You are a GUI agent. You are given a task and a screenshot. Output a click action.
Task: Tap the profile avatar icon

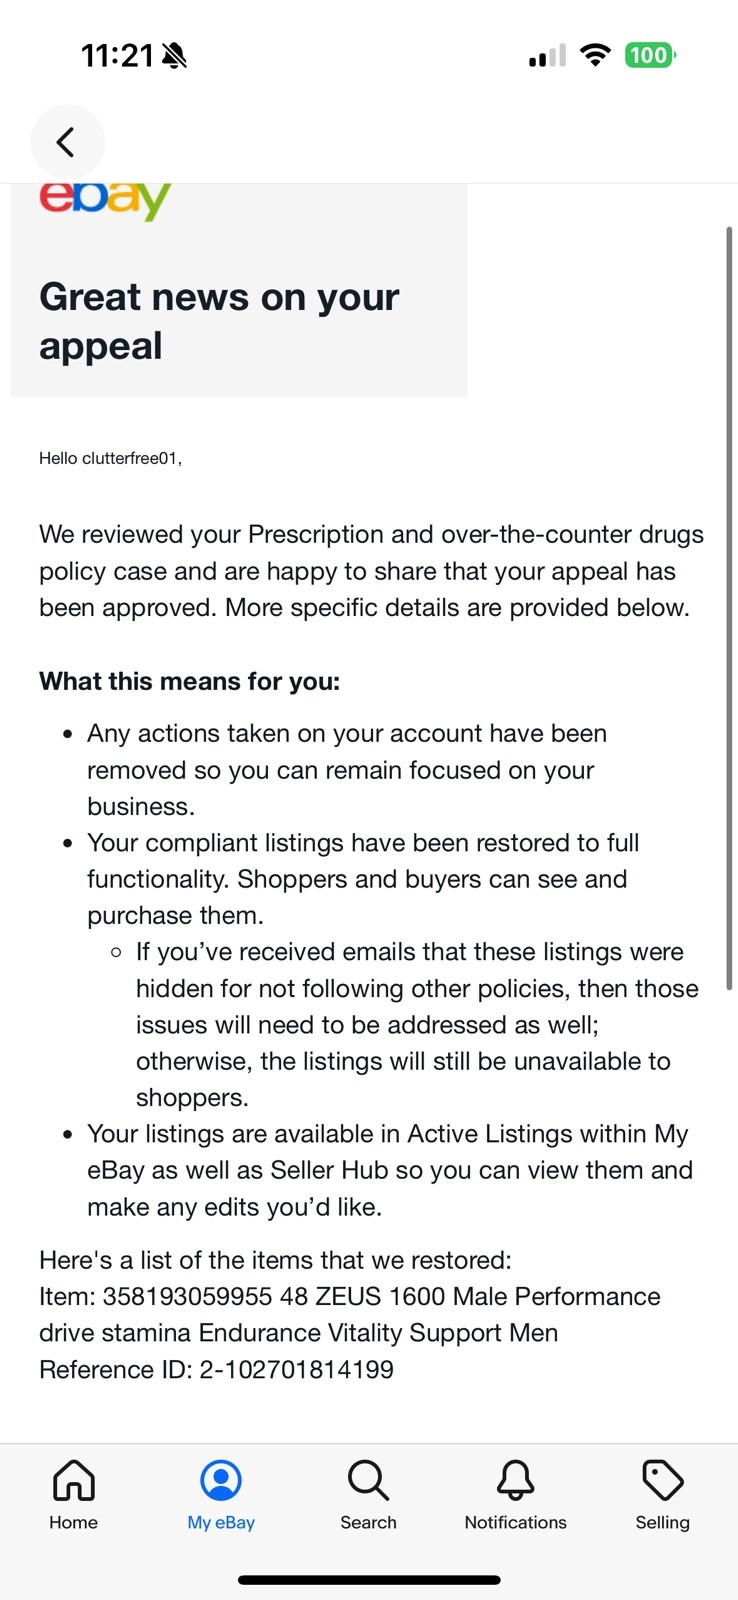click(221, 1480)
